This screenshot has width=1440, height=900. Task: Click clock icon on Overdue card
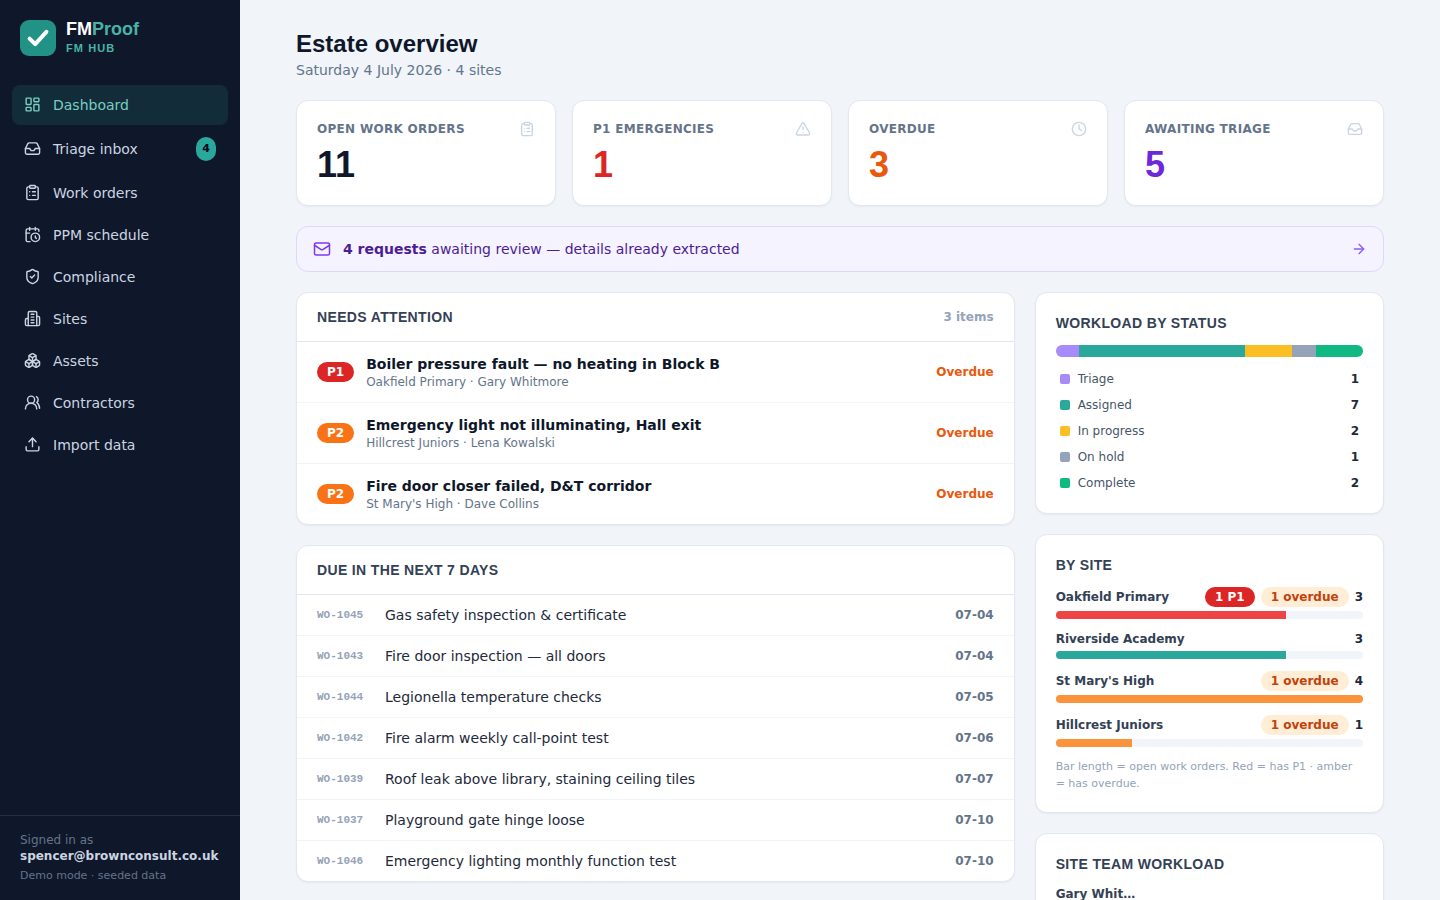[x=1079, y=129]
